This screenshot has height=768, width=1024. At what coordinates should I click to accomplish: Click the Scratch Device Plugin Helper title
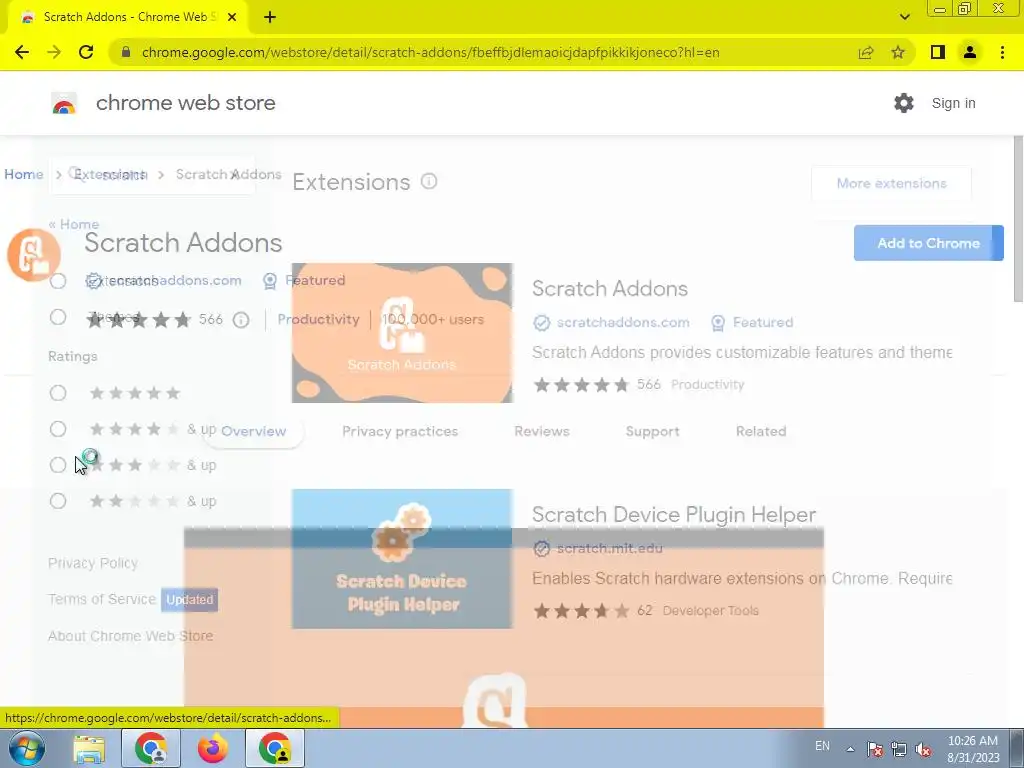click(x=674, y=515)
